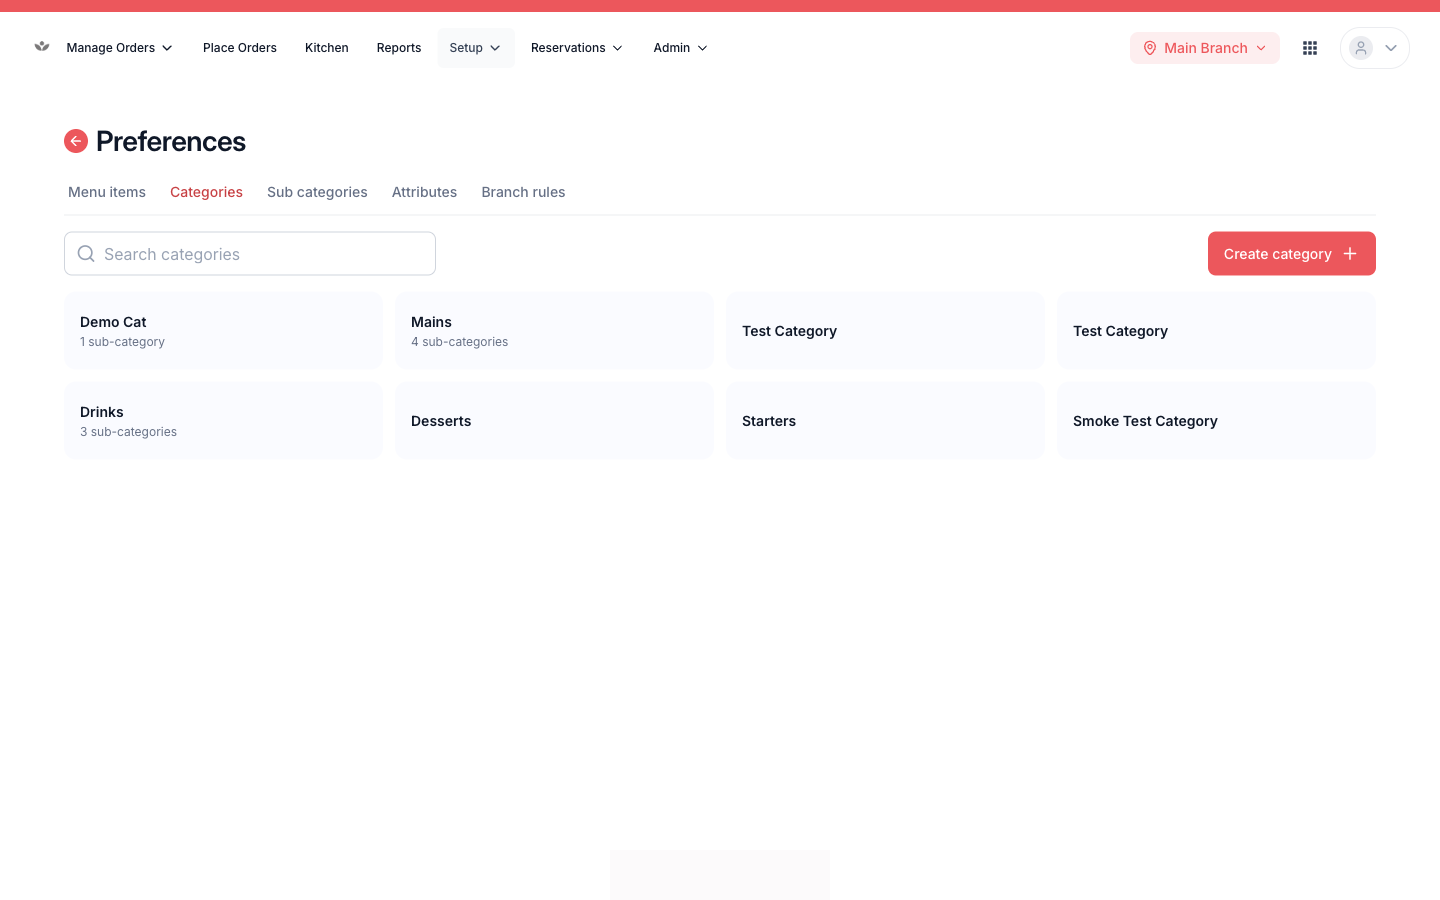
Task: Click the app logo in the navbar
Action: point(42,47)
